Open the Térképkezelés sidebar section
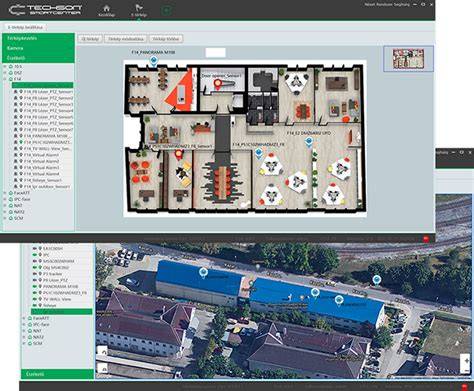The image size is (474, 391). coord(38,38)
